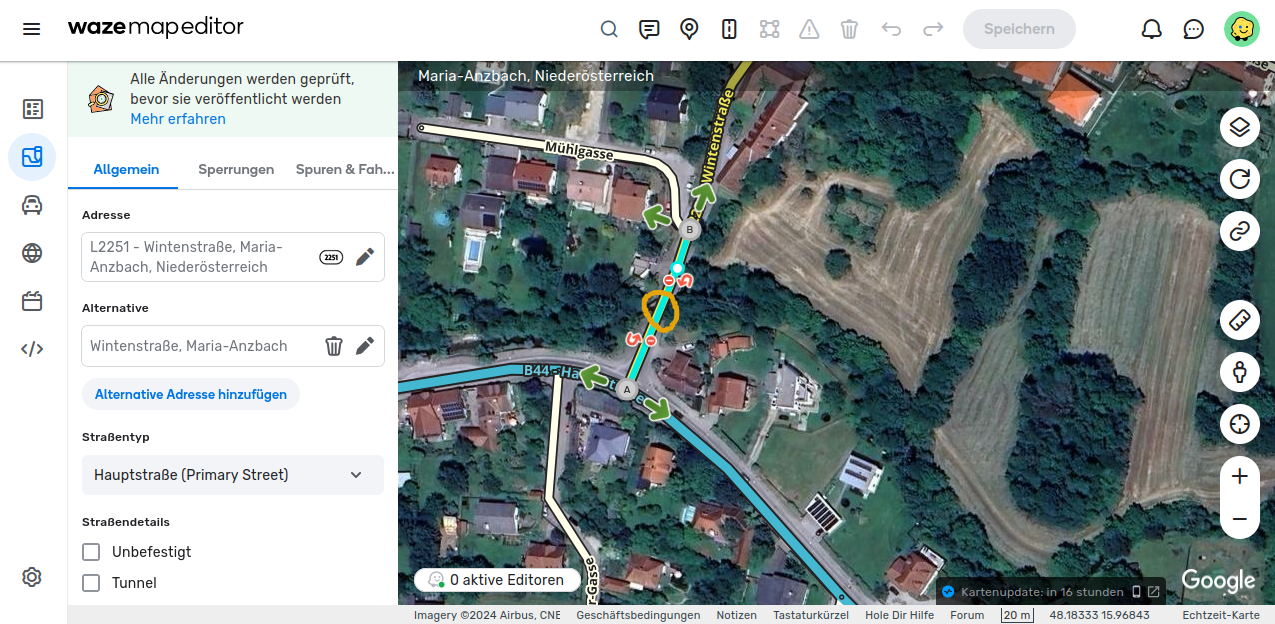Image resolution: width=1275 pixels, height=624 pixels.
Task: Follow the Mehr erfahren link
Action: pyautogui.click(x=178, y=119)
